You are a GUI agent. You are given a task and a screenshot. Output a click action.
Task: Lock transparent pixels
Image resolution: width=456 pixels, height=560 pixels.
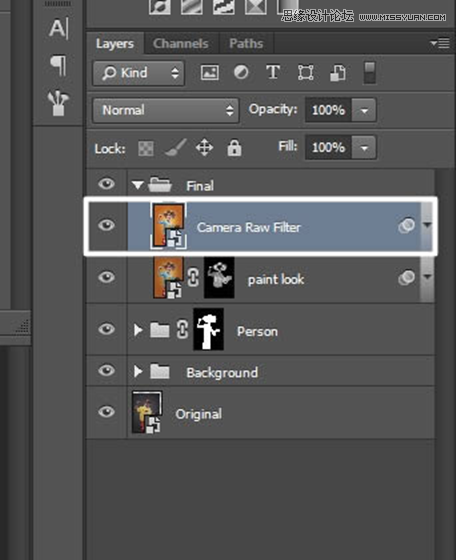[x=146, y=149]
